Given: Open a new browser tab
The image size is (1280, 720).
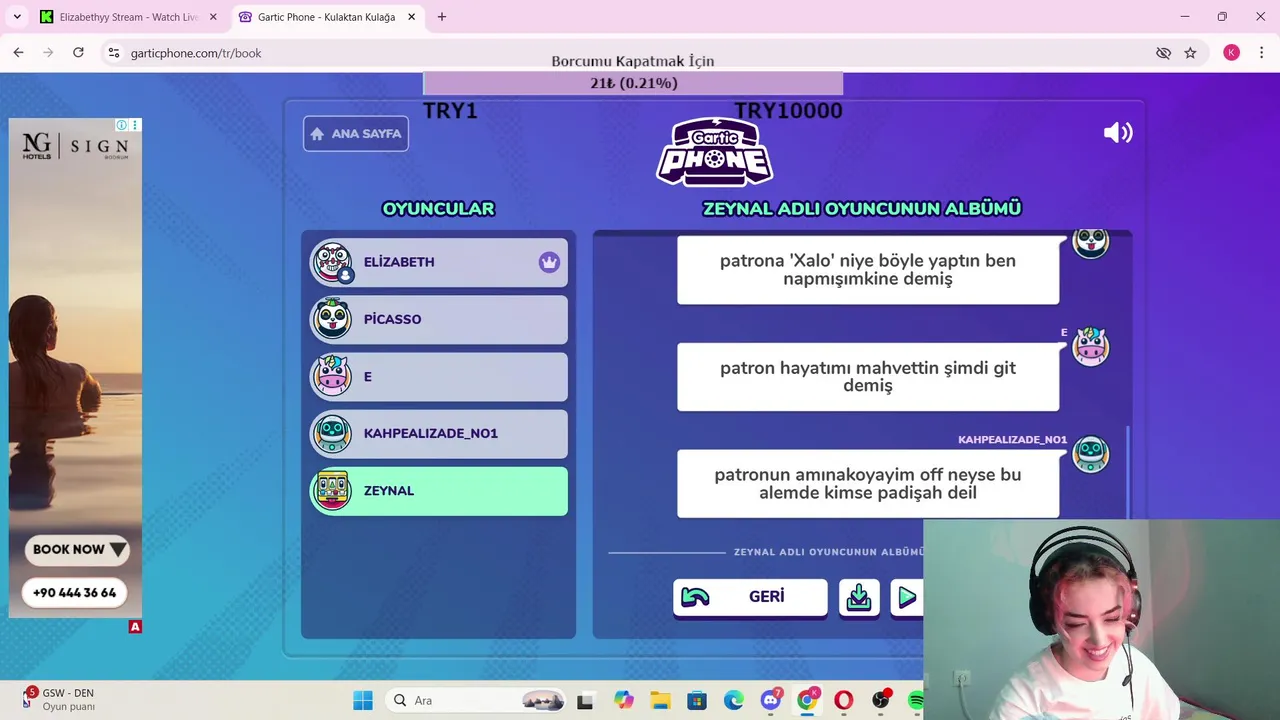Looking at the screenshot, I should pos(442,17).
